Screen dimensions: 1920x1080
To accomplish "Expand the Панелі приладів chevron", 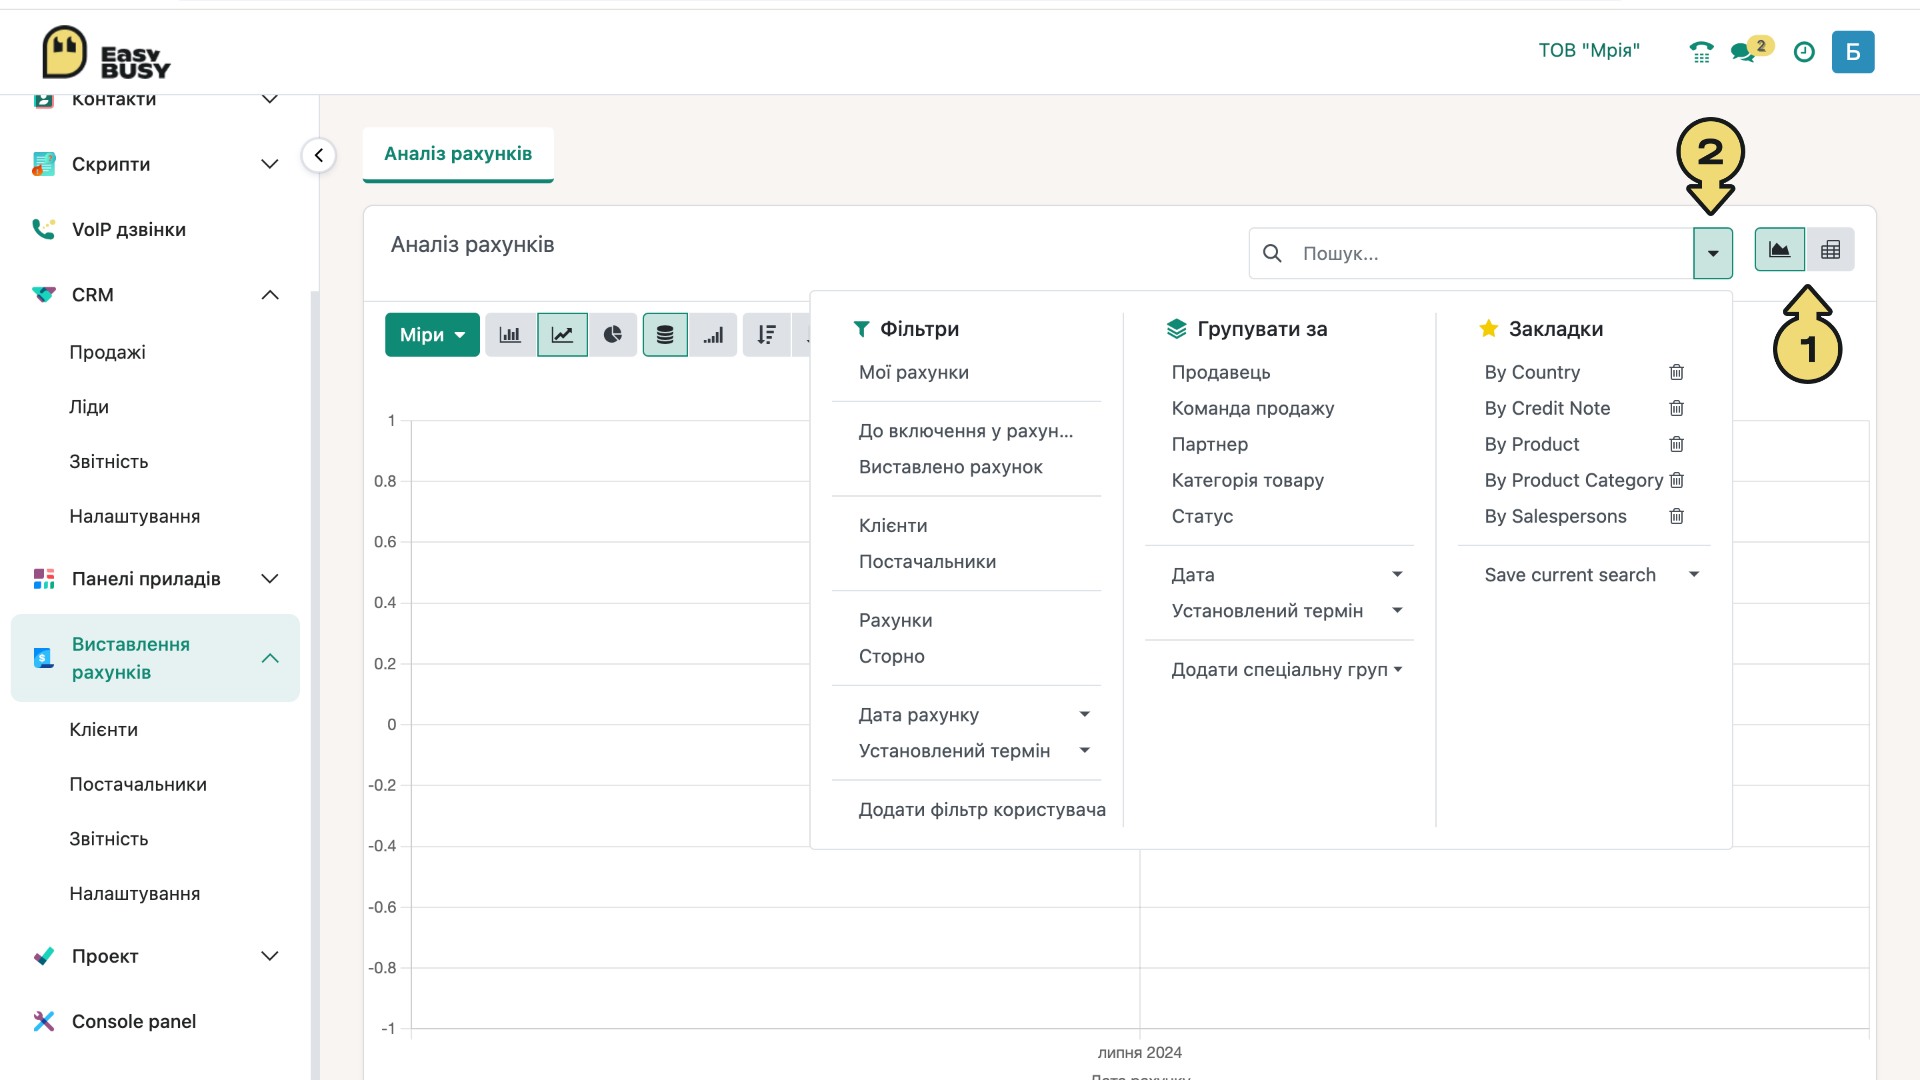I will pos(269,579).
